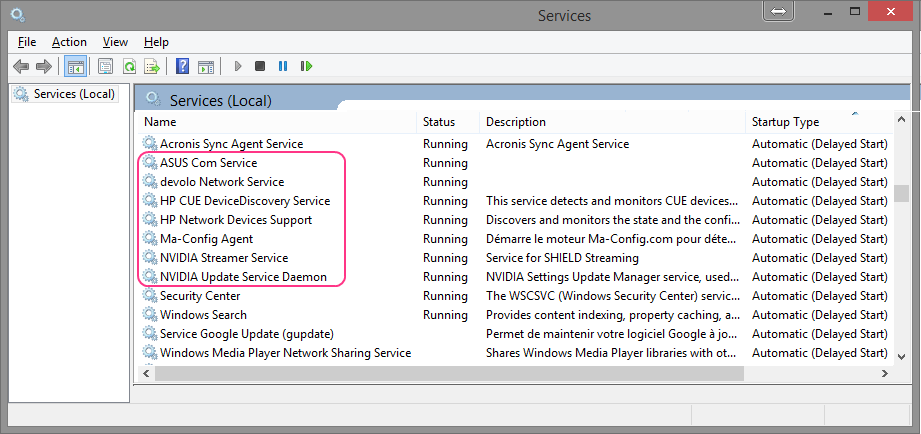
Task: Click Acronis Sync Agent Service description text
Action: [x=557, y=143]
